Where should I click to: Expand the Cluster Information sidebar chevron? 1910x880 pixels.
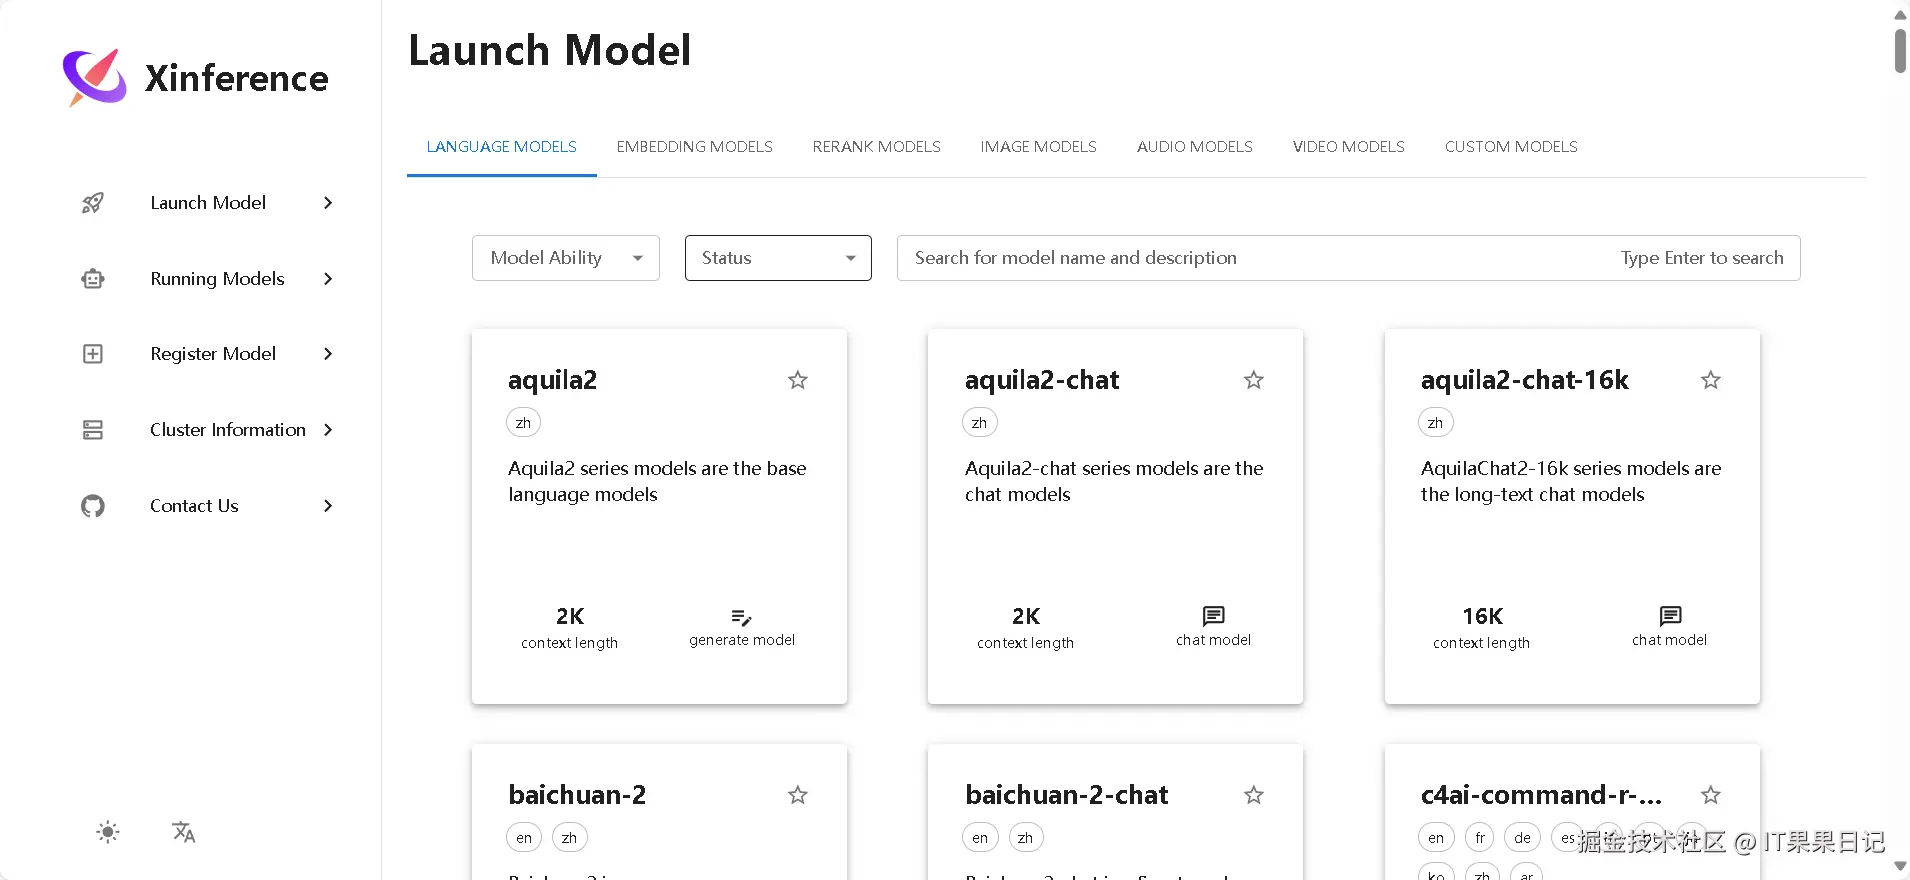coord(328,430)
